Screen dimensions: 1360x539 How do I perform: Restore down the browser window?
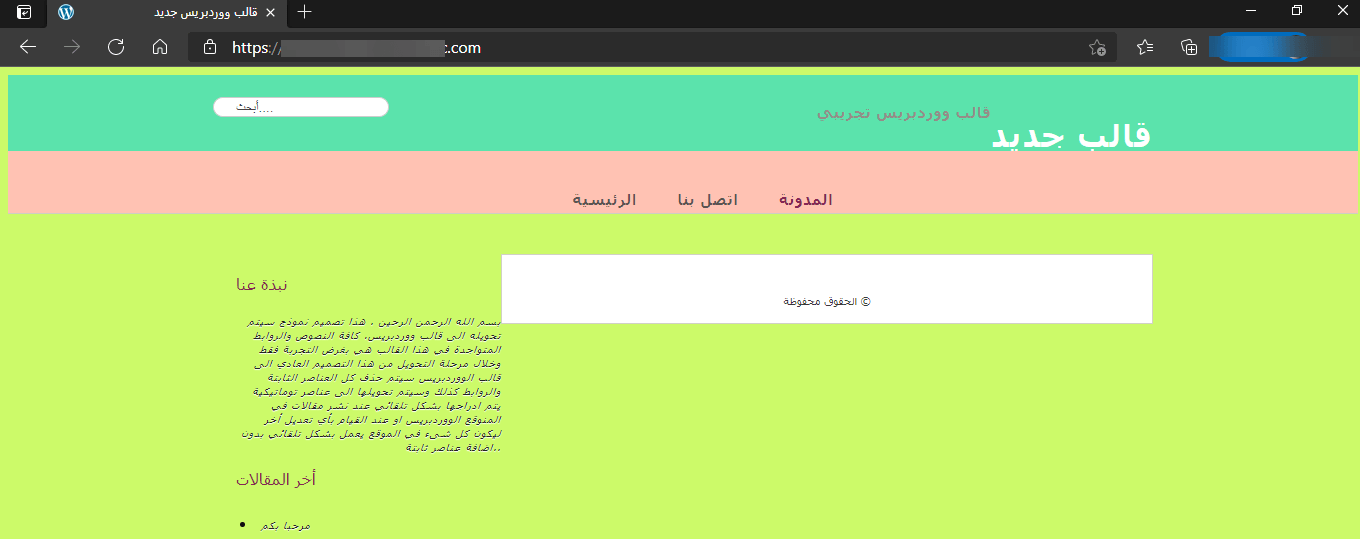point(1297,11)
